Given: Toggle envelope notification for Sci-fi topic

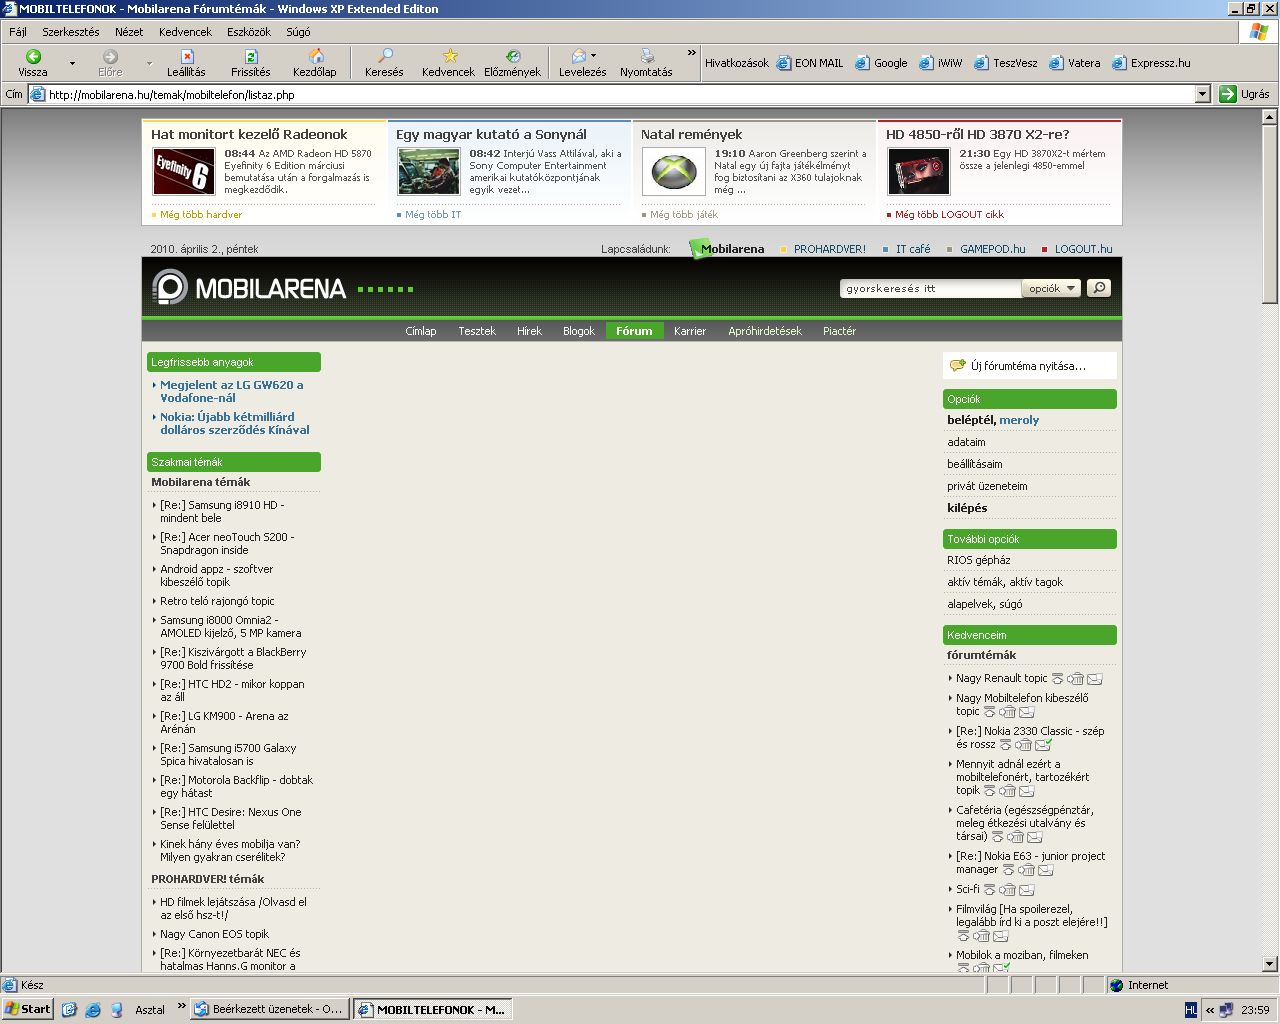Looking at the screenshot, I should pos(1027,890).
